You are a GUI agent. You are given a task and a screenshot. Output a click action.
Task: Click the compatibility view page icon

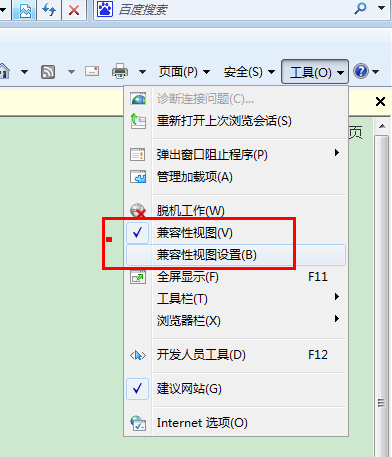pos(25,10)
